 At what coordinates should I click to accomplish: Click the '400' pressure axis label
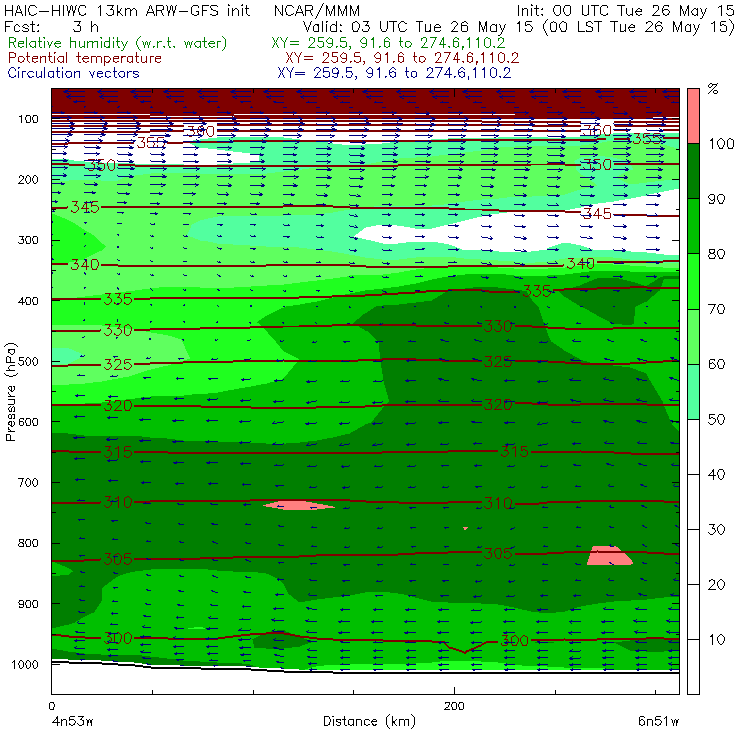point(28,301)
